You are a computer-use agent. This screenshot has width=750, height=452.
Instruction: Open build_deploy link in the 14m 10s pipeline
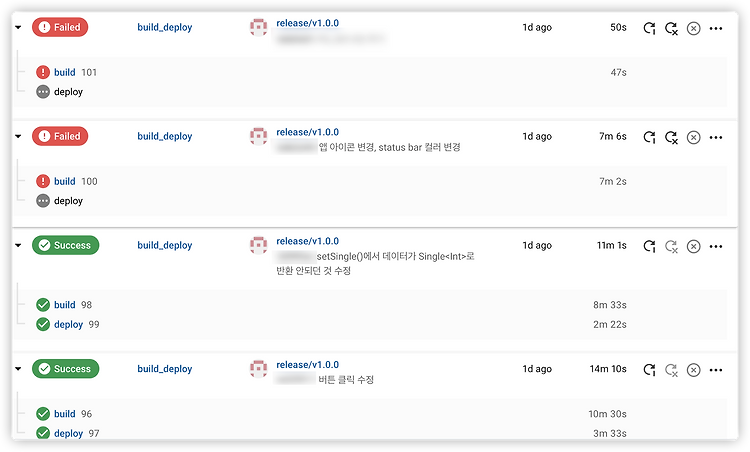coord(165,369)
